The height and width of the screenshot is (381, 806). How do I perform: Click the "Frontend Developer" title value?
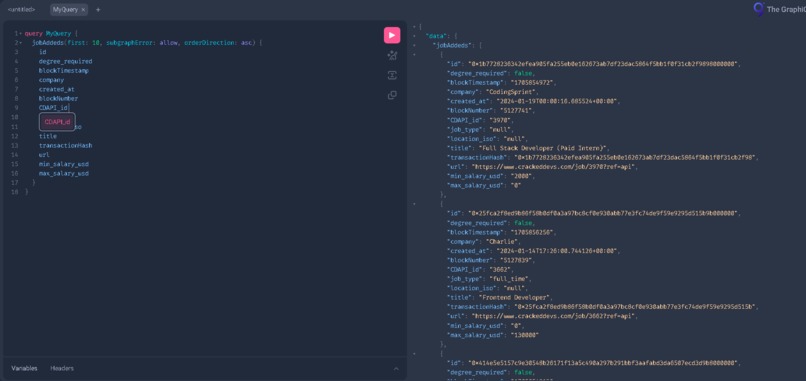click(515, 297)
